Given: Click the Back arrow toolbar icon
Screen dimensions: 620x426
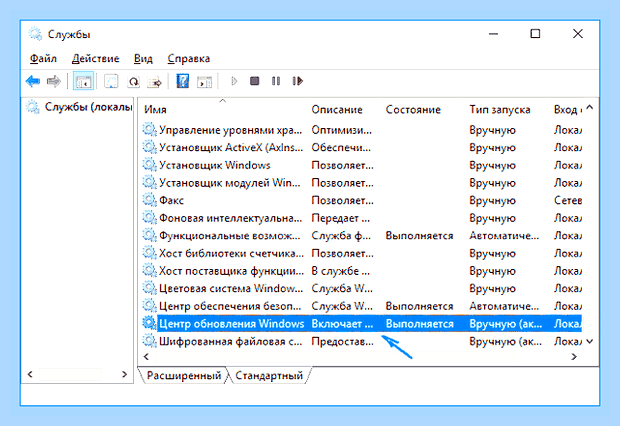Looking at the screenshot, I should point(33,81).
